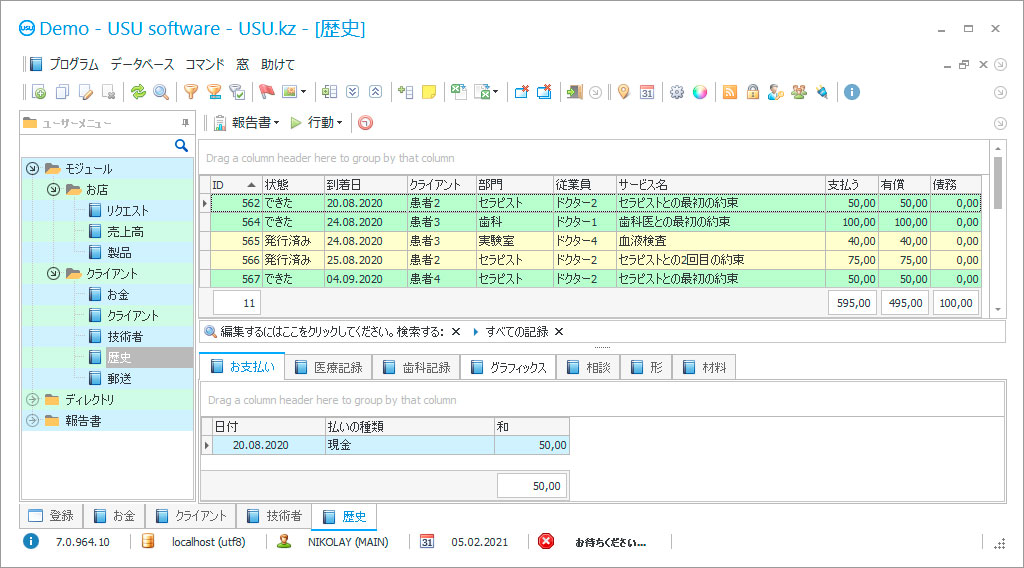Click the user menu search field
Image resolution: width=1024 pixels, height=568 pixels.
(98, 145)
